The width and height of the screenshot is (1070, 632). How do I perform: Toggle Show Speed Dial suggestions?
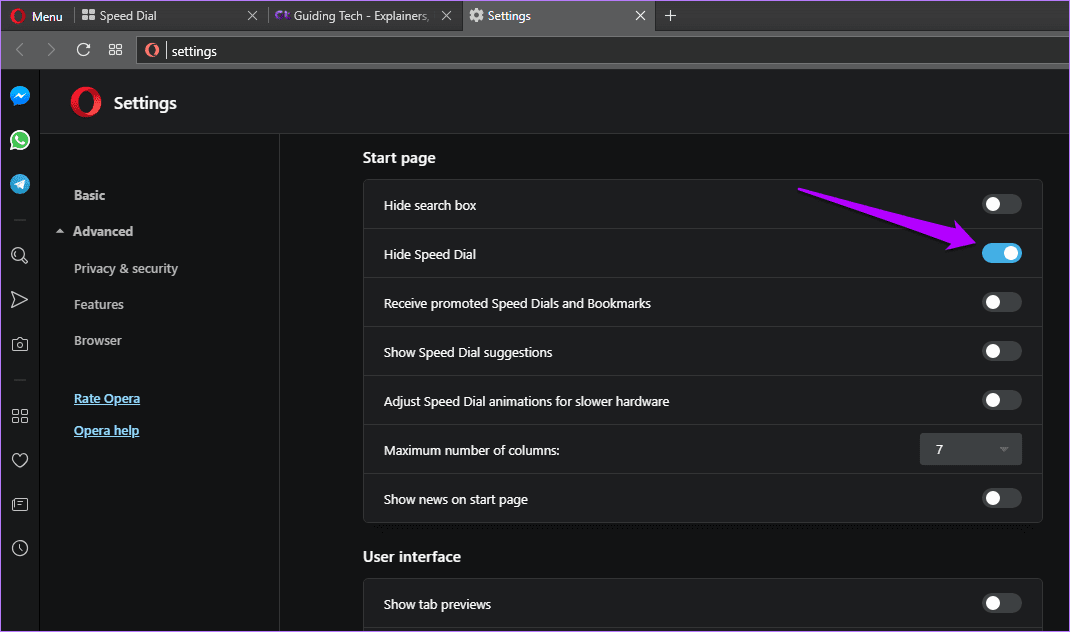coord(1001,351)
